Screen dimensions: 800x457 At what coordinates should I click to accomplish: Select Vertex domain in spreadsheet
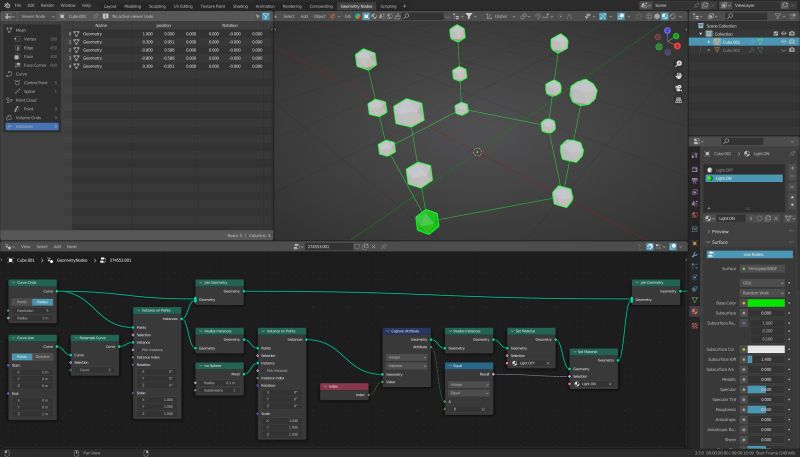pyautogui.click(x=34, y=39)
